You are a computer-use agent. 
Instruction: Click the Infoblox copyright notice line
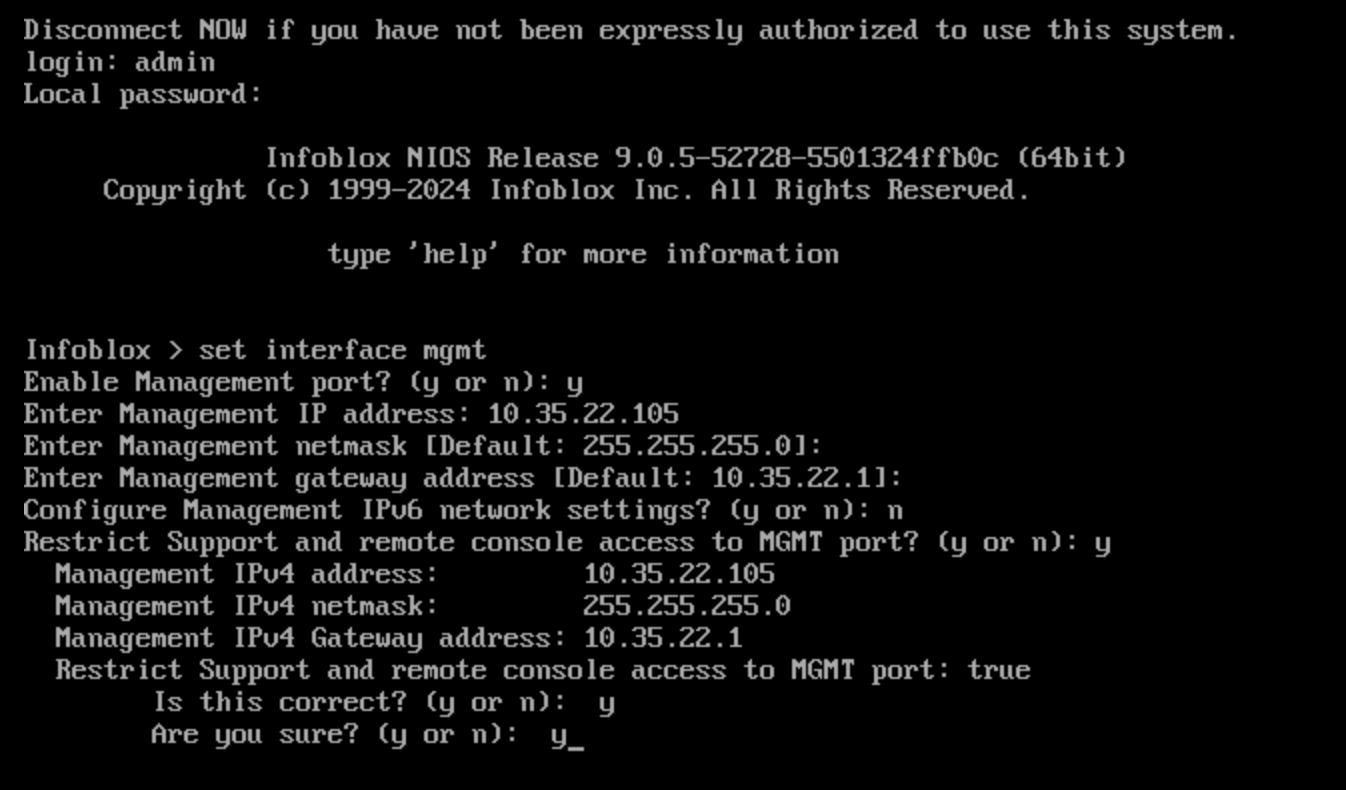(x=566, y=190)
